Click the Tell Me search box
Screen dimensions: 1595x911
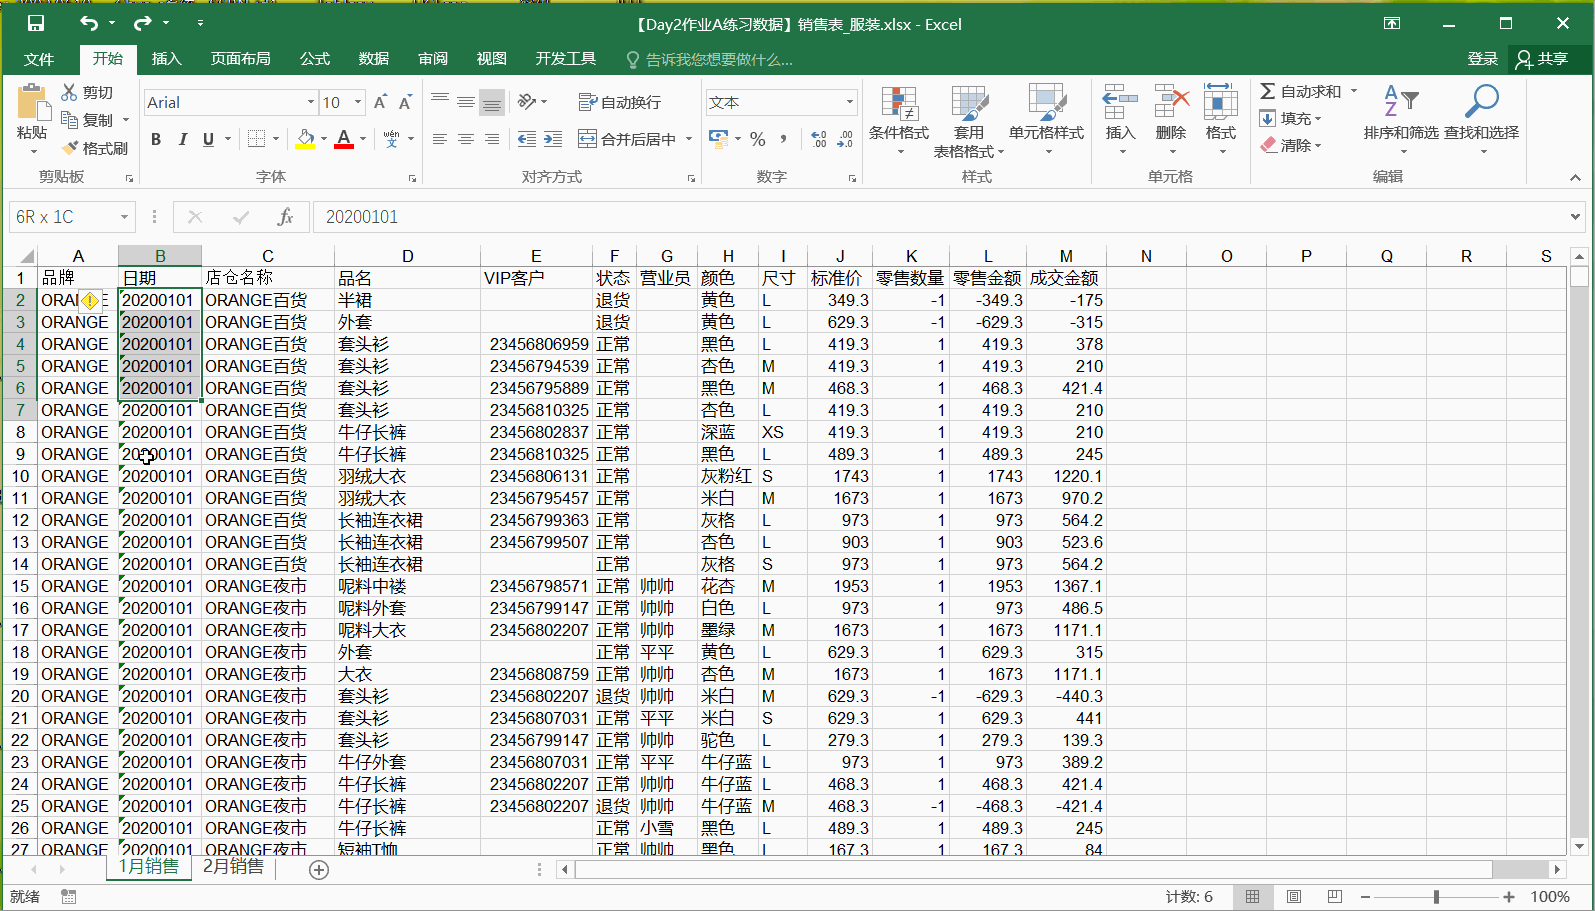coord(710,60)
